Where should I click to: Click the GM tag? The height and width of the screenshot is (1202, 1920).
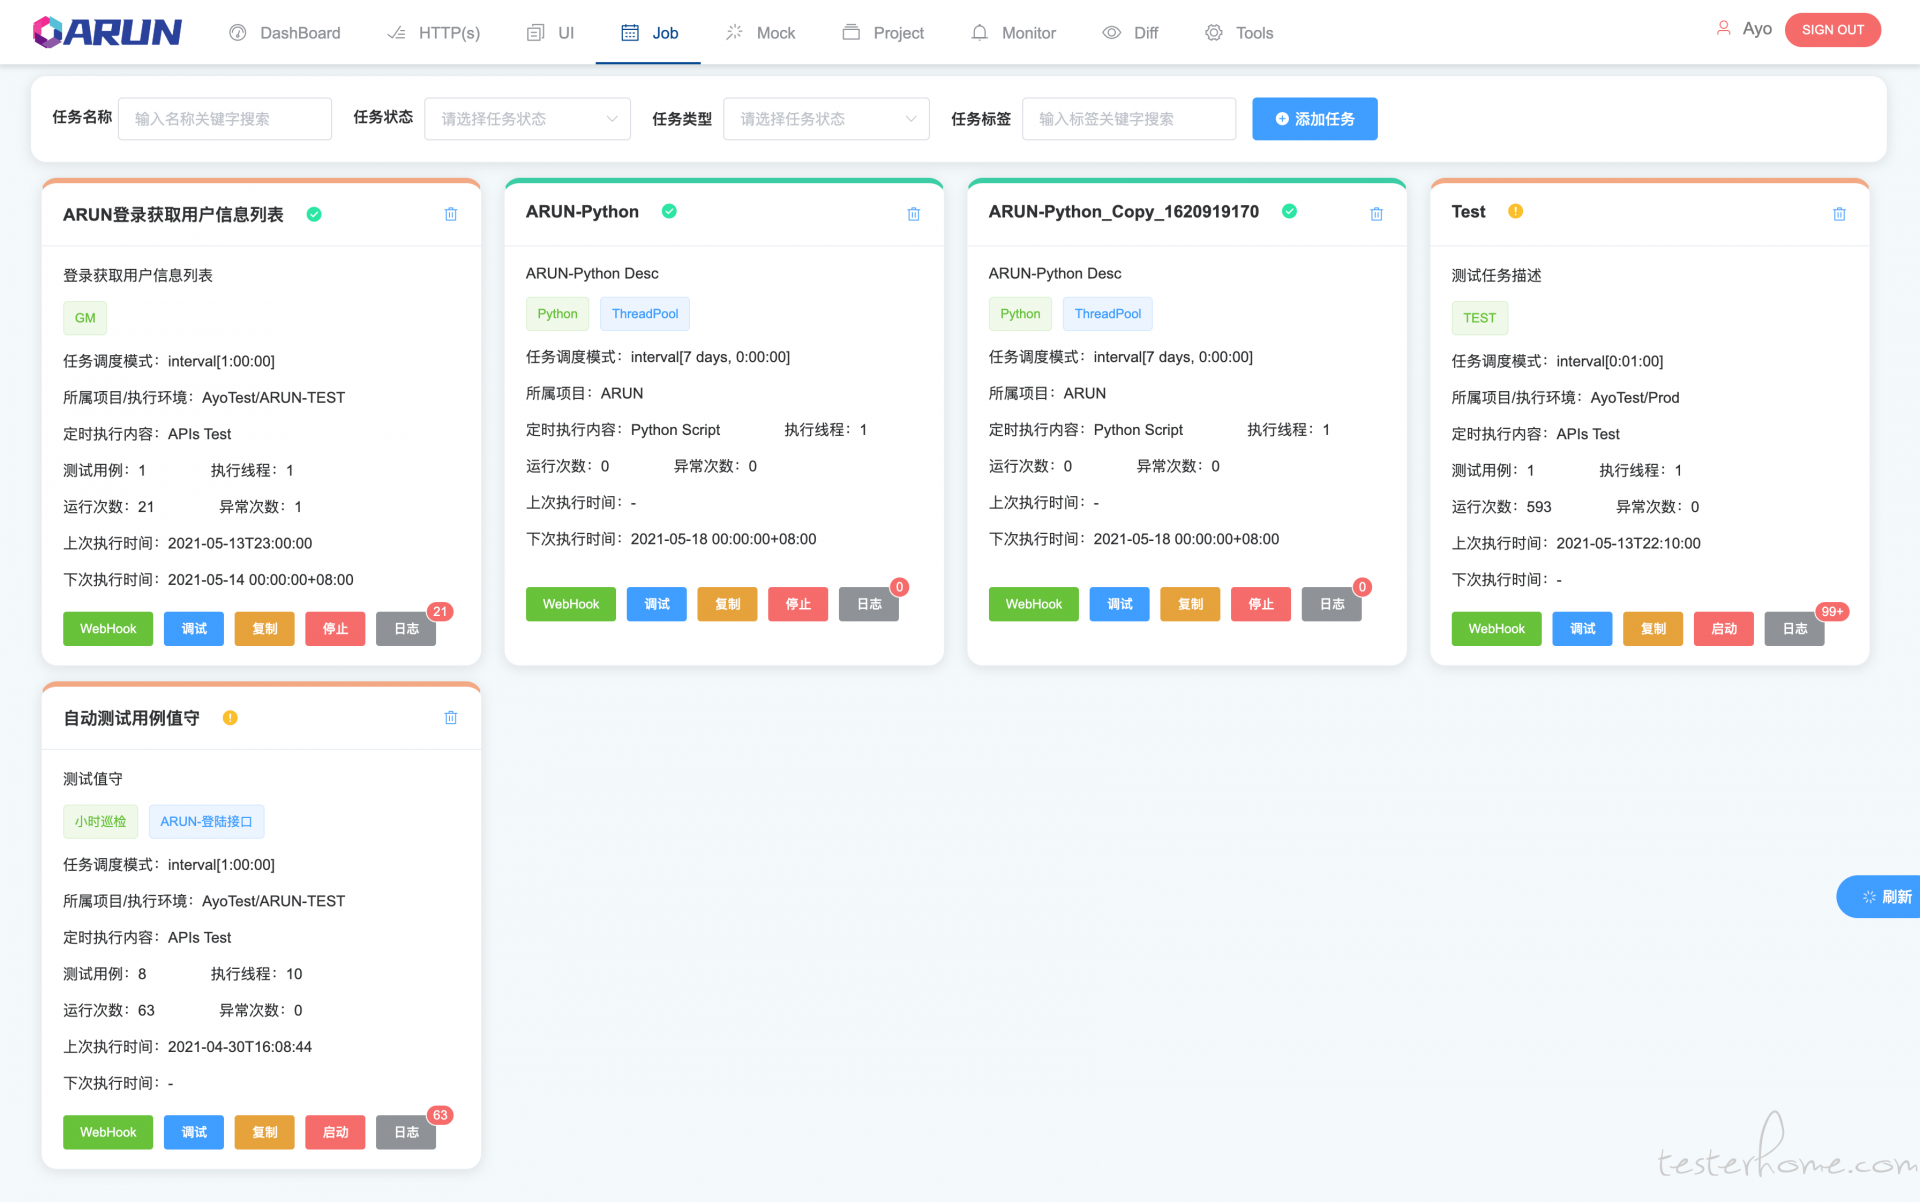click(x=85, y=318)
